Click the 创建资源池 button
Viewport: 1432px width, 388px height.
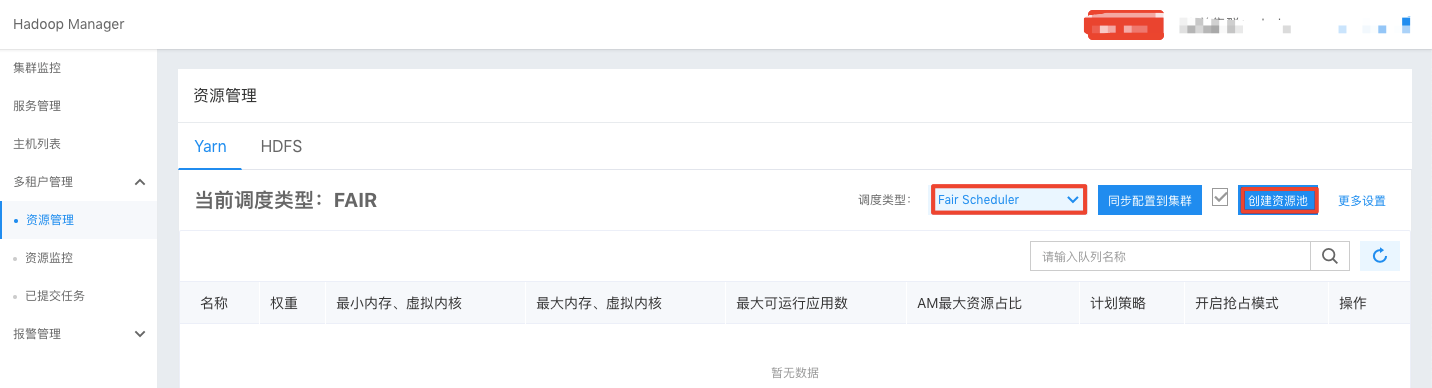click(1277, 200)
